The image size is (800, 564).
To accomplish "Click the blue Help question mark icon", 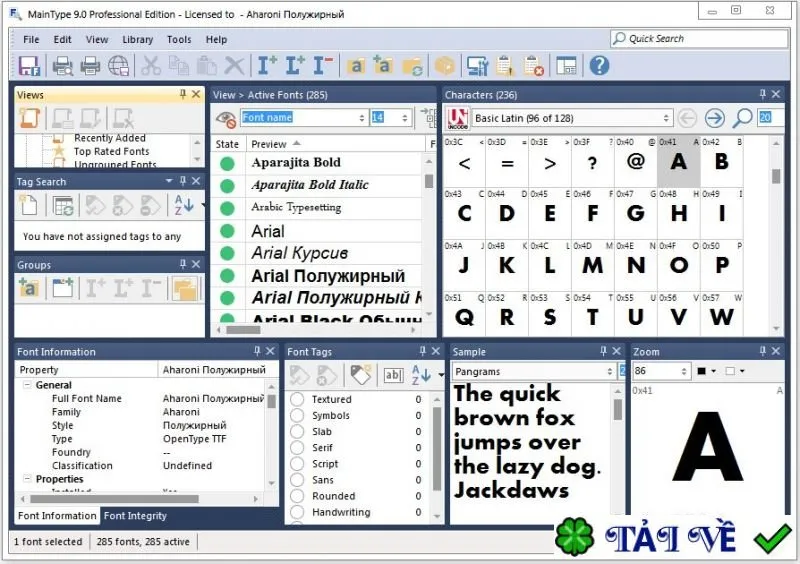I will 599,66.
